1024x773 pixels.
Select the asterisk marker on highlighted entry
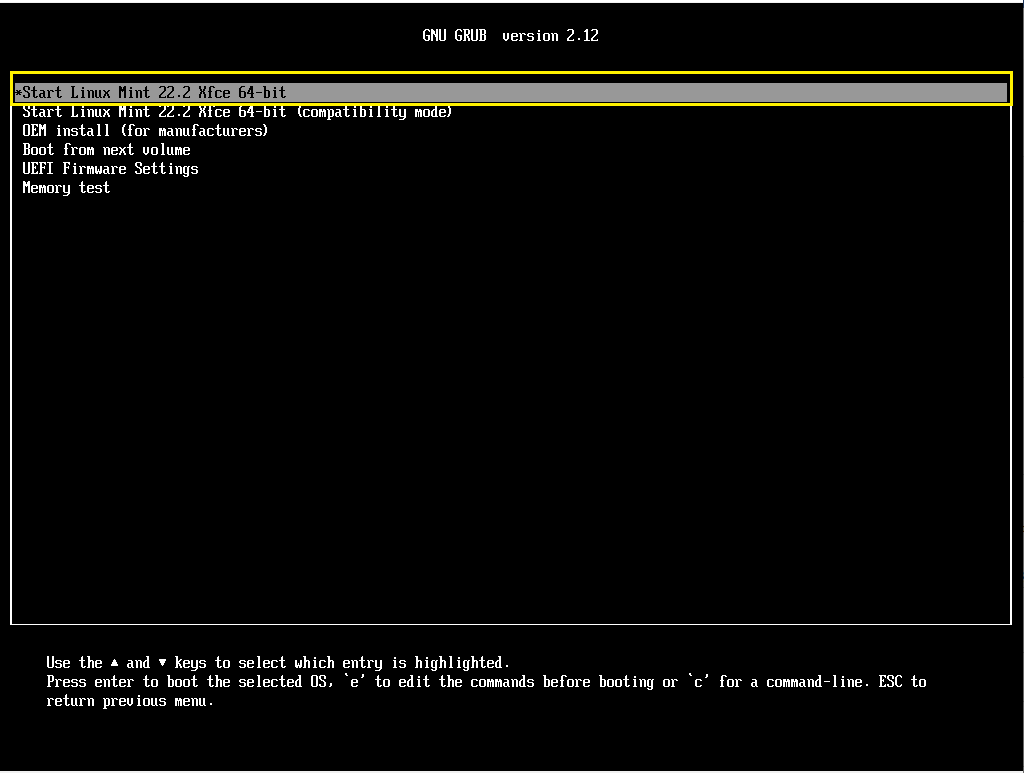click(17, 92)
